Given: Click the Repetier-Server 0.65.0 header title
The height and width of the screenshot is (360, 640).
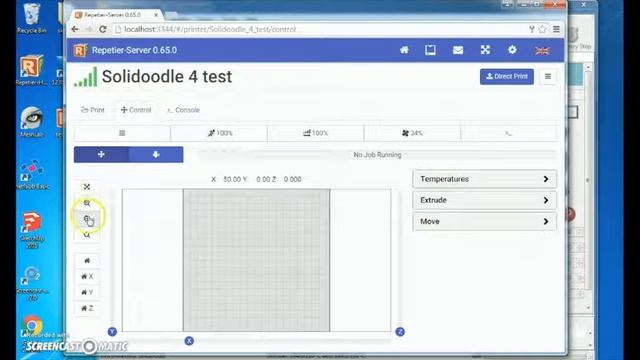Looking at the screenshot, I should pos(134,50).
